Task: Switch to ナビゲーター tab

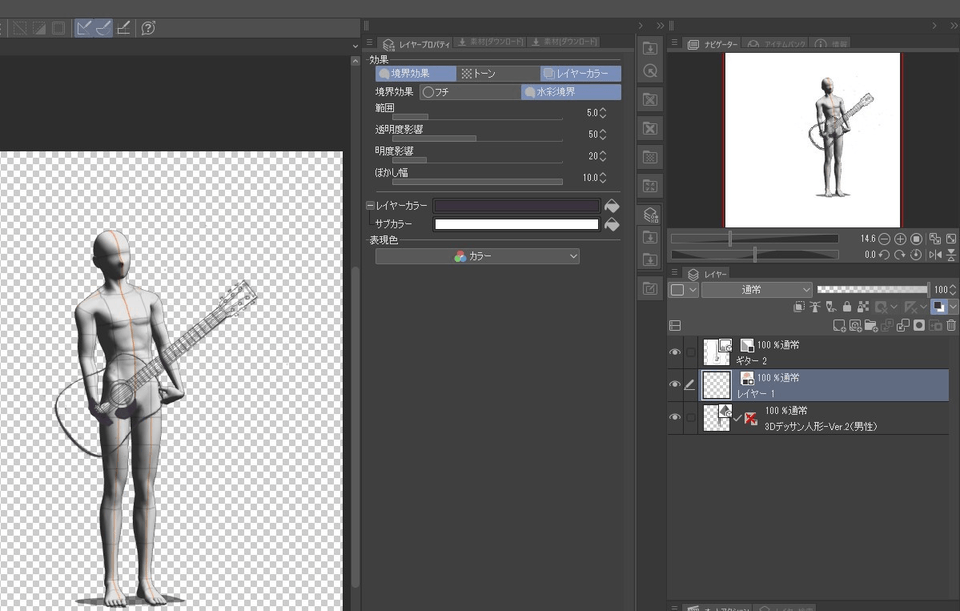Action: pos(713,44)
